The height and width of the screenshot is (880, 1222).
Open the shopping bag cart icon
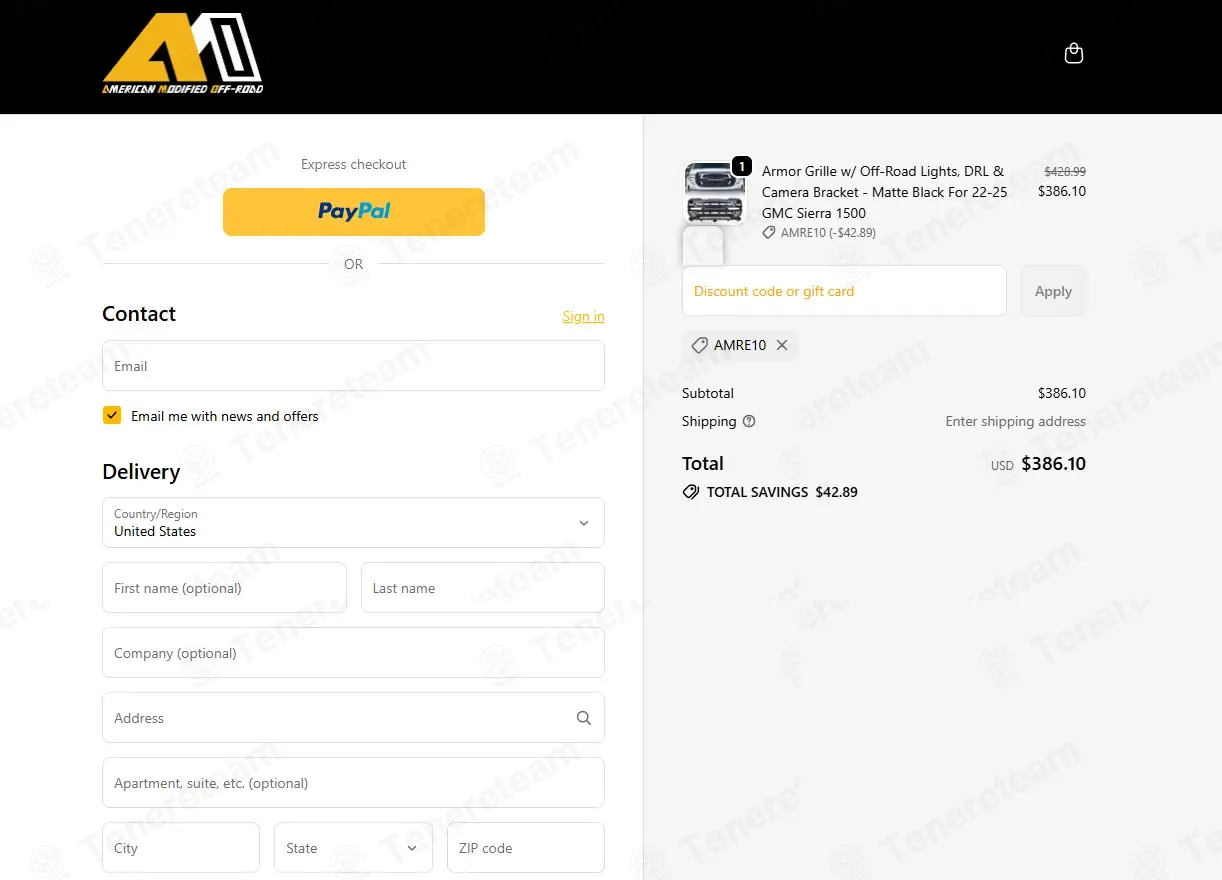pos(1074,53)
